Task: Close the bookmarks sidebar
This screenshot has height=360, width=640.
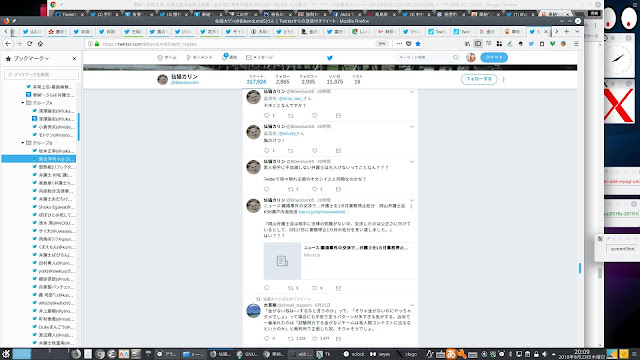Action: point(74,58)
